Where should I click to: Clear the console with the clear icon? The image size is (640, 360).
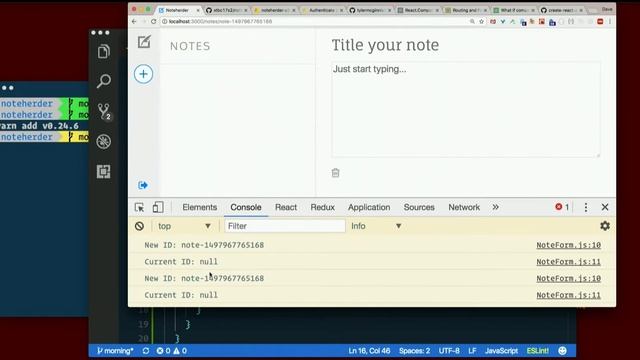139,226
